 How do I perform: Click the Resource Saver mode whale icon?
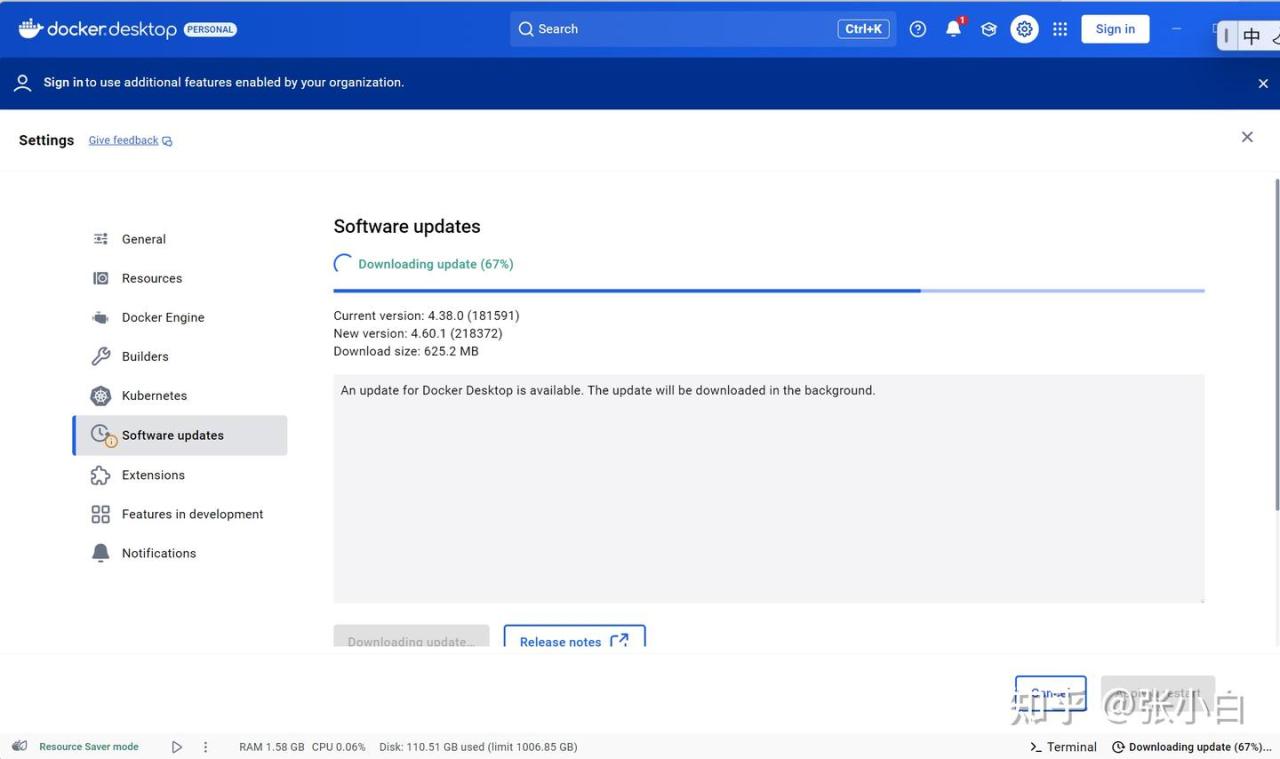[x=20, y=746]
